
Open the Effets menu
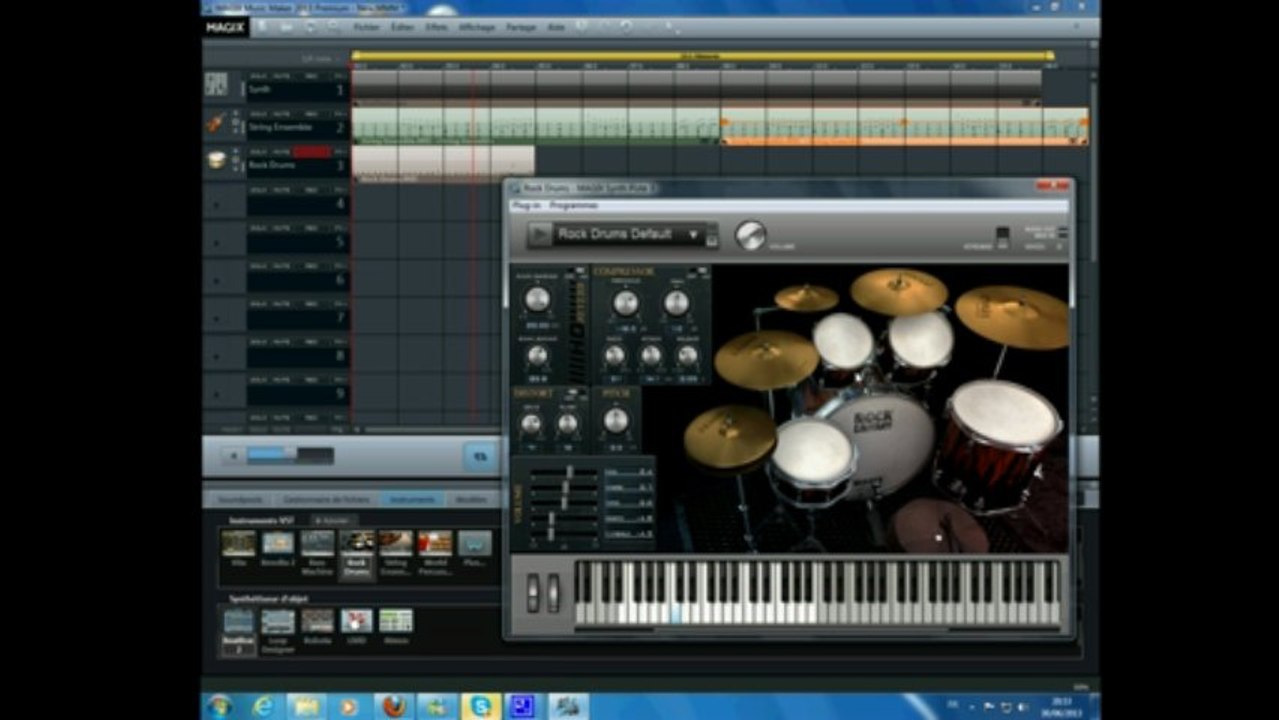tap(436, 27)
